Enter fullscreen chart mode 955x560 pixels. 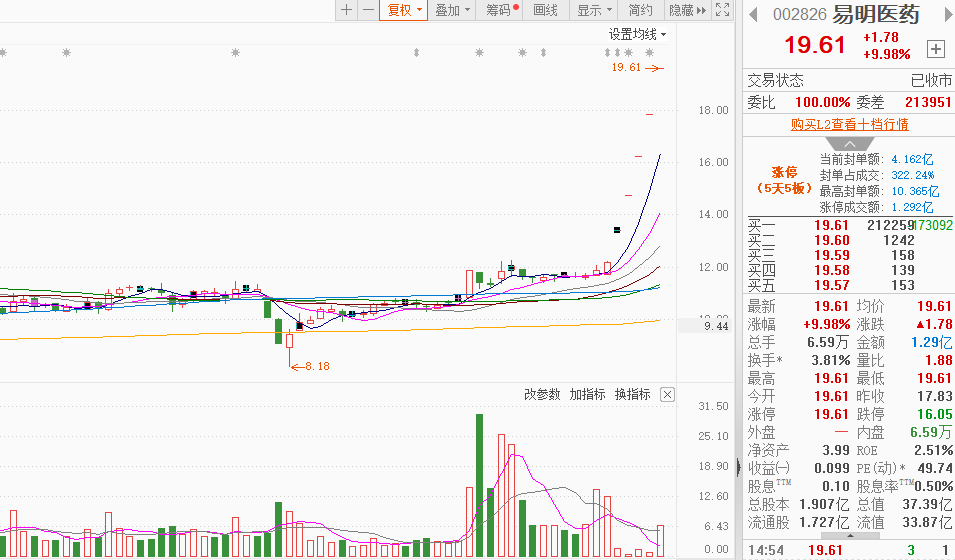722,10
